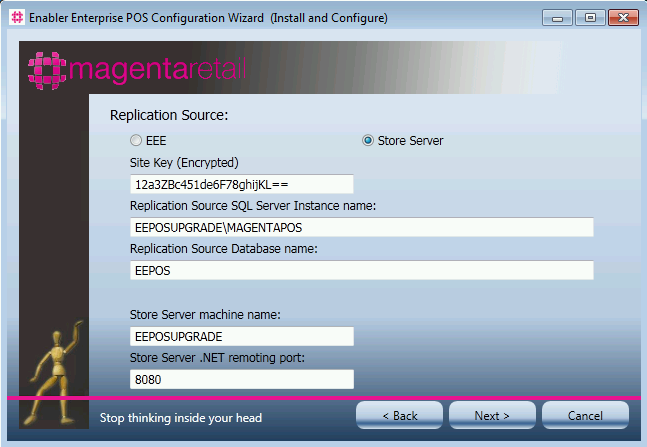
Task: Click the Site Key (Encrypted) input field
Action: coord(242,184)
